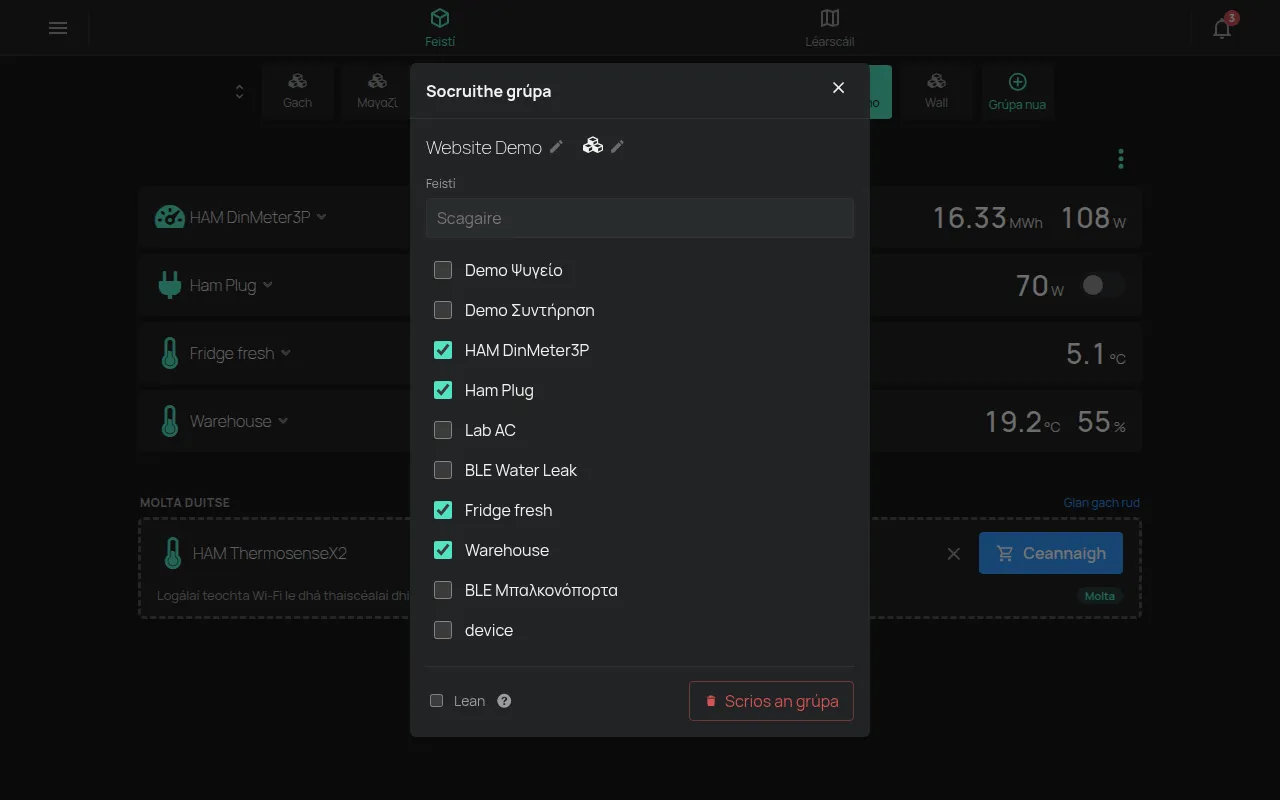The height and width of the screenshot is (800, 1280).
Task: Select the Wall group tab
Action: click(x=936, y=91)
